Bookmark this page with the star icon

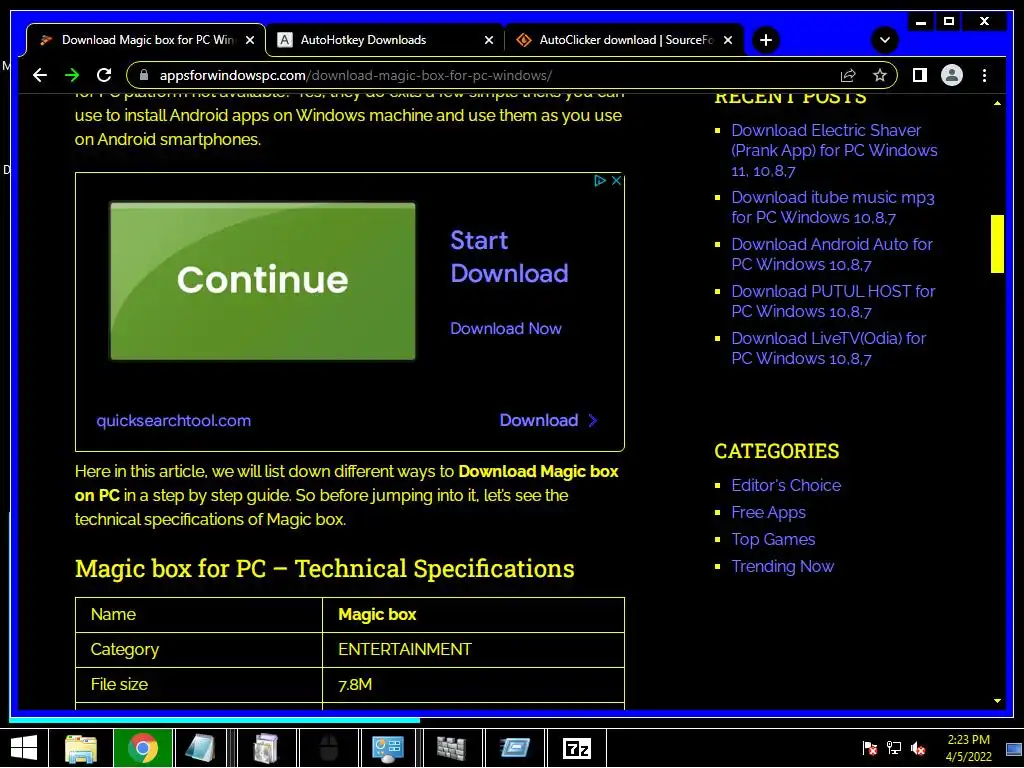tap(880, 75)
